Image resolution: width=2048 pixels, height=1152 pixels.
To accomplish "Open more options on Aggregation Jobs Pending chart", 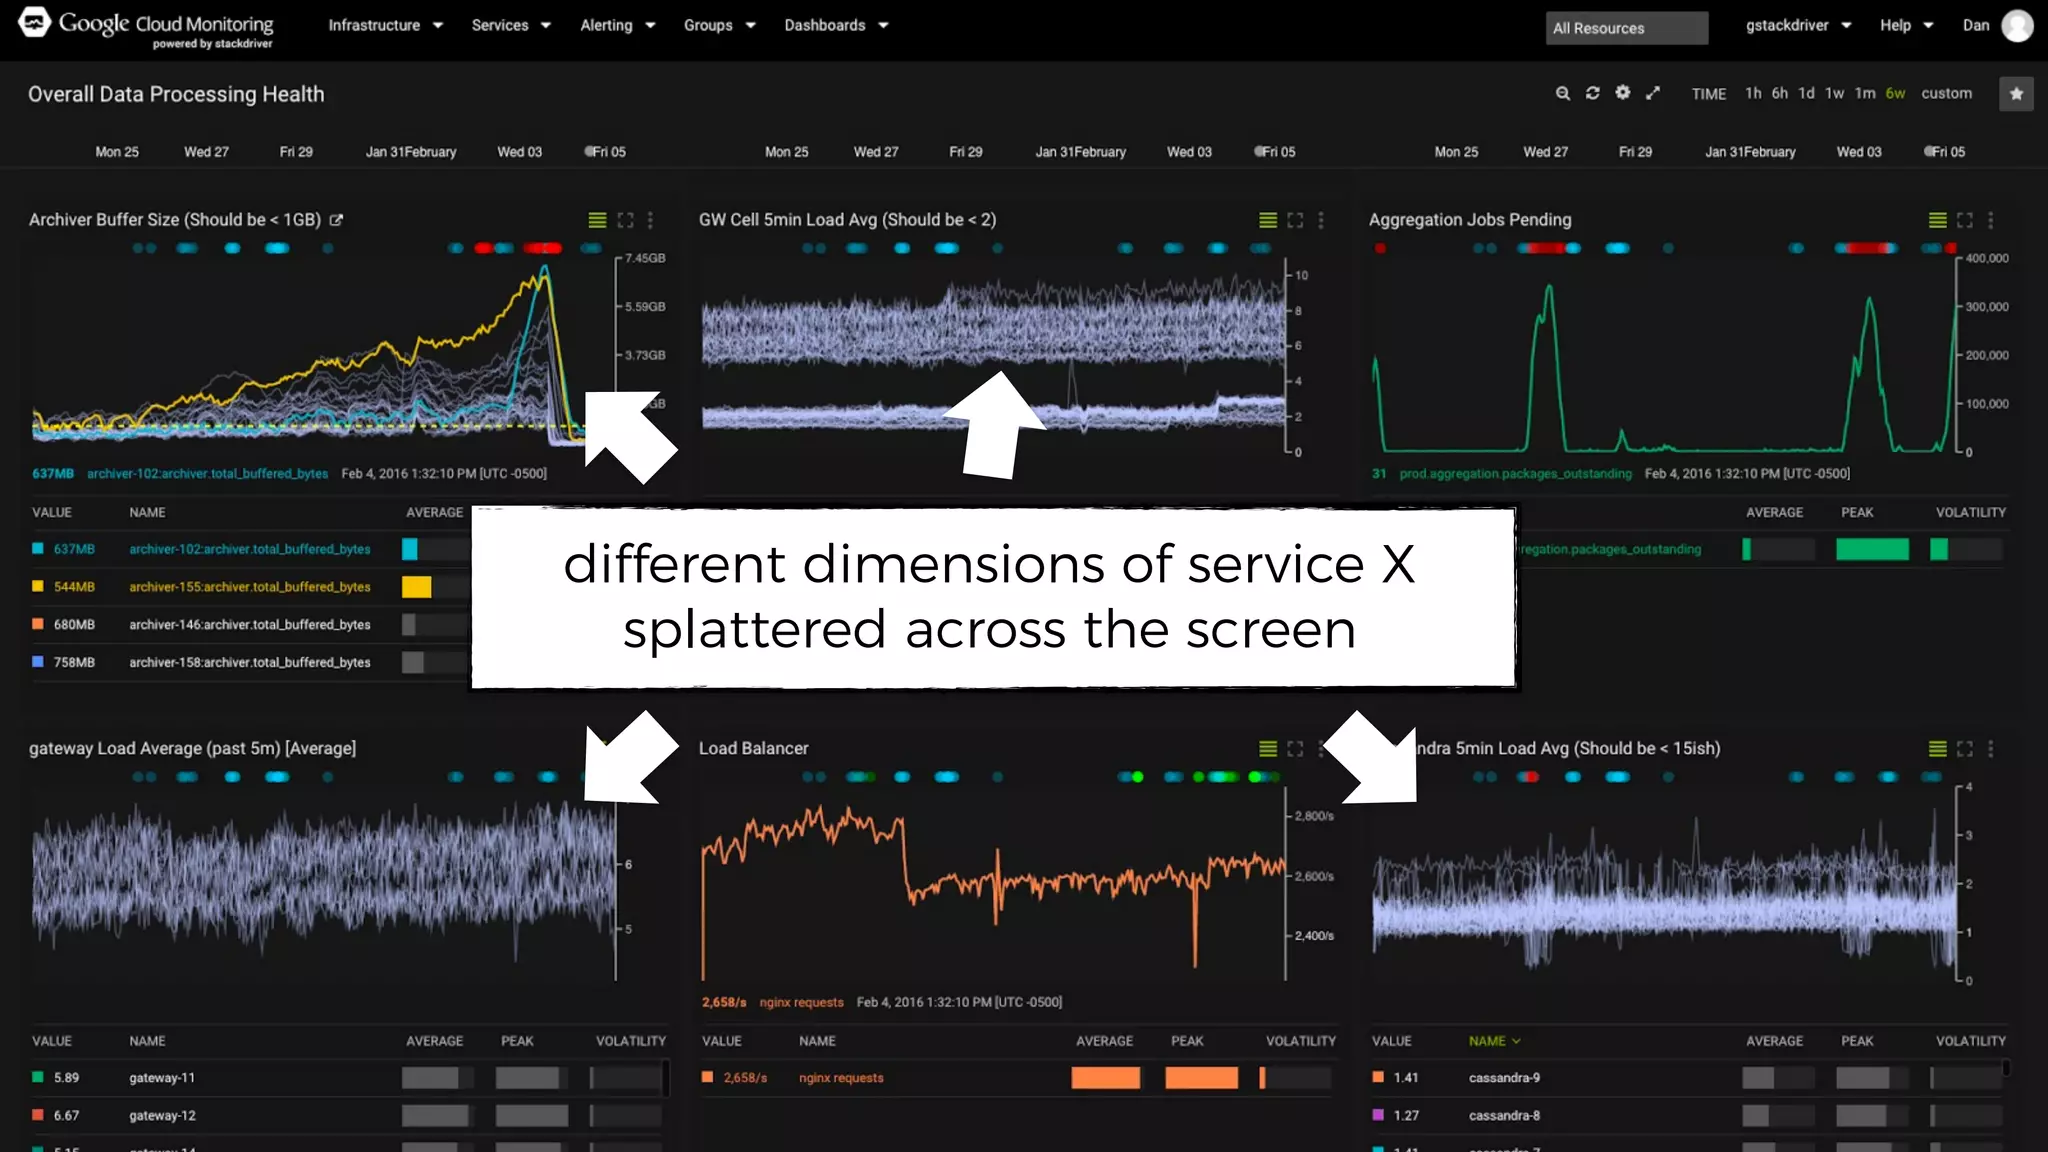I will point(1990,220).
